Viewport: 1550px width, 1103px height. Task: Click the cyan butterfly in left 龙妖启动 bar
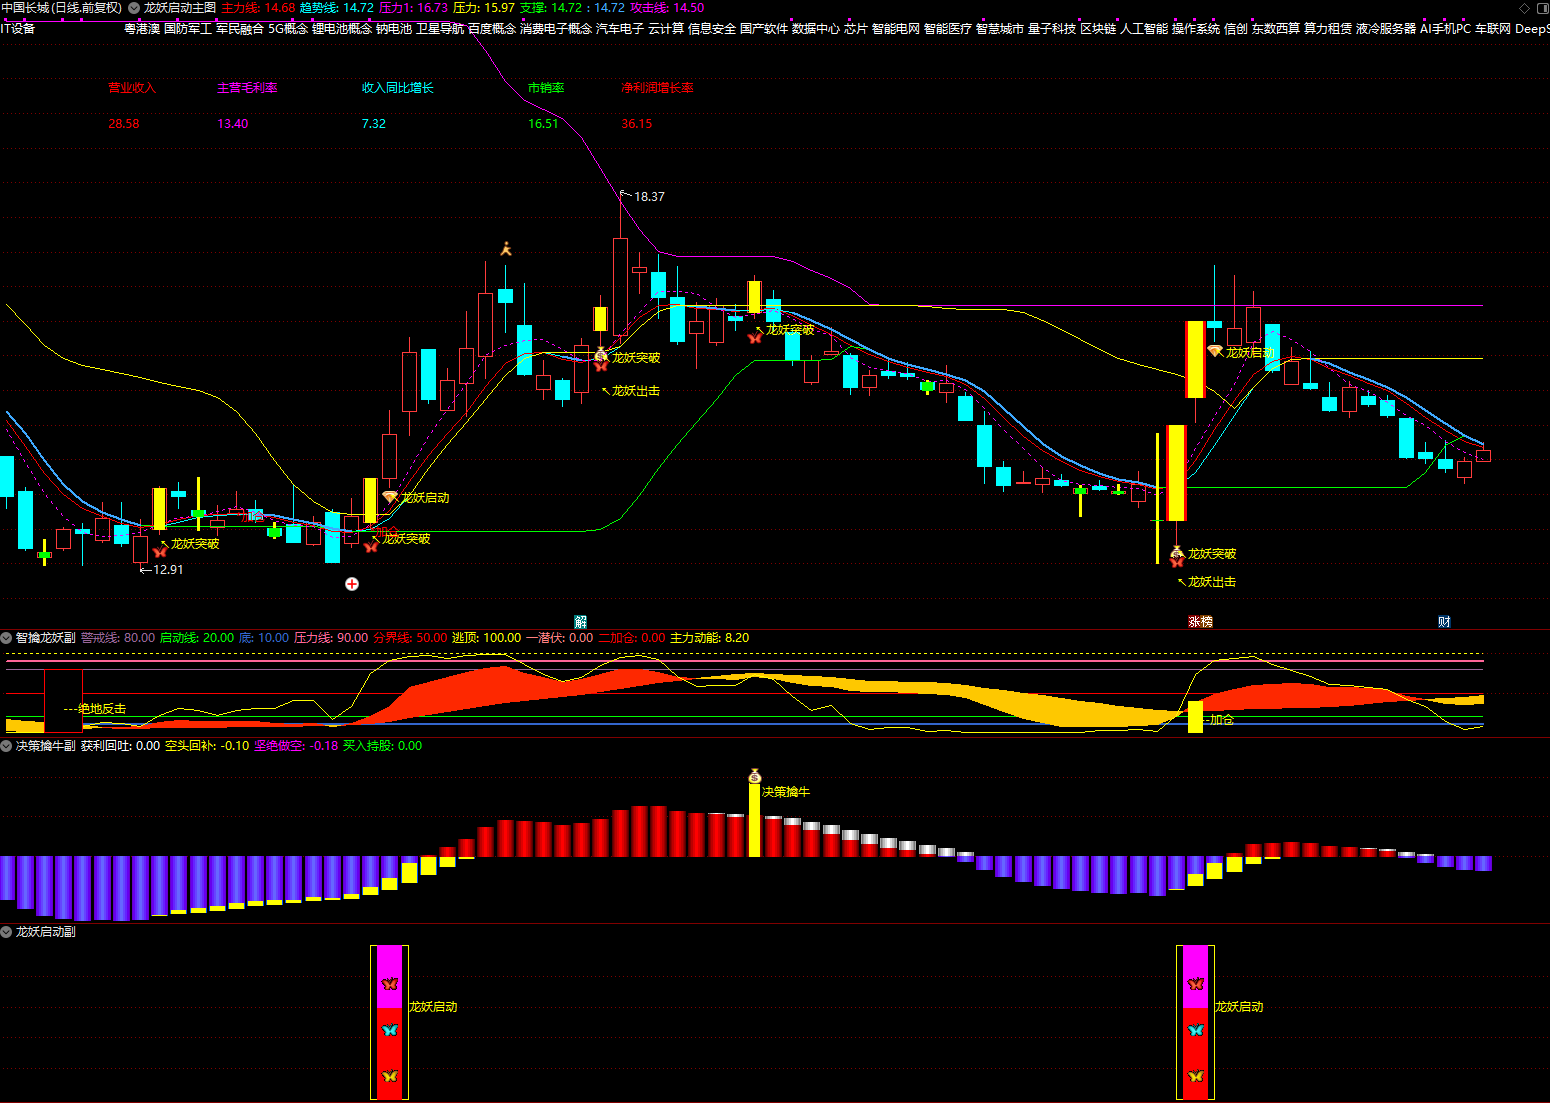click(390, 1030)
